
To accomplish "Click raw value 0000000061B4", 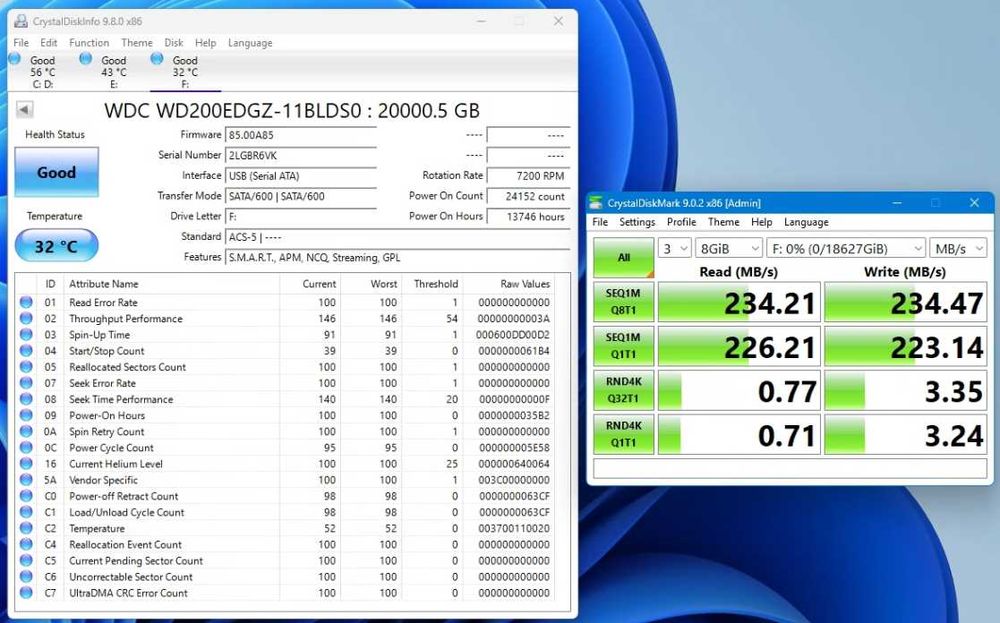I will pos(513,351).
